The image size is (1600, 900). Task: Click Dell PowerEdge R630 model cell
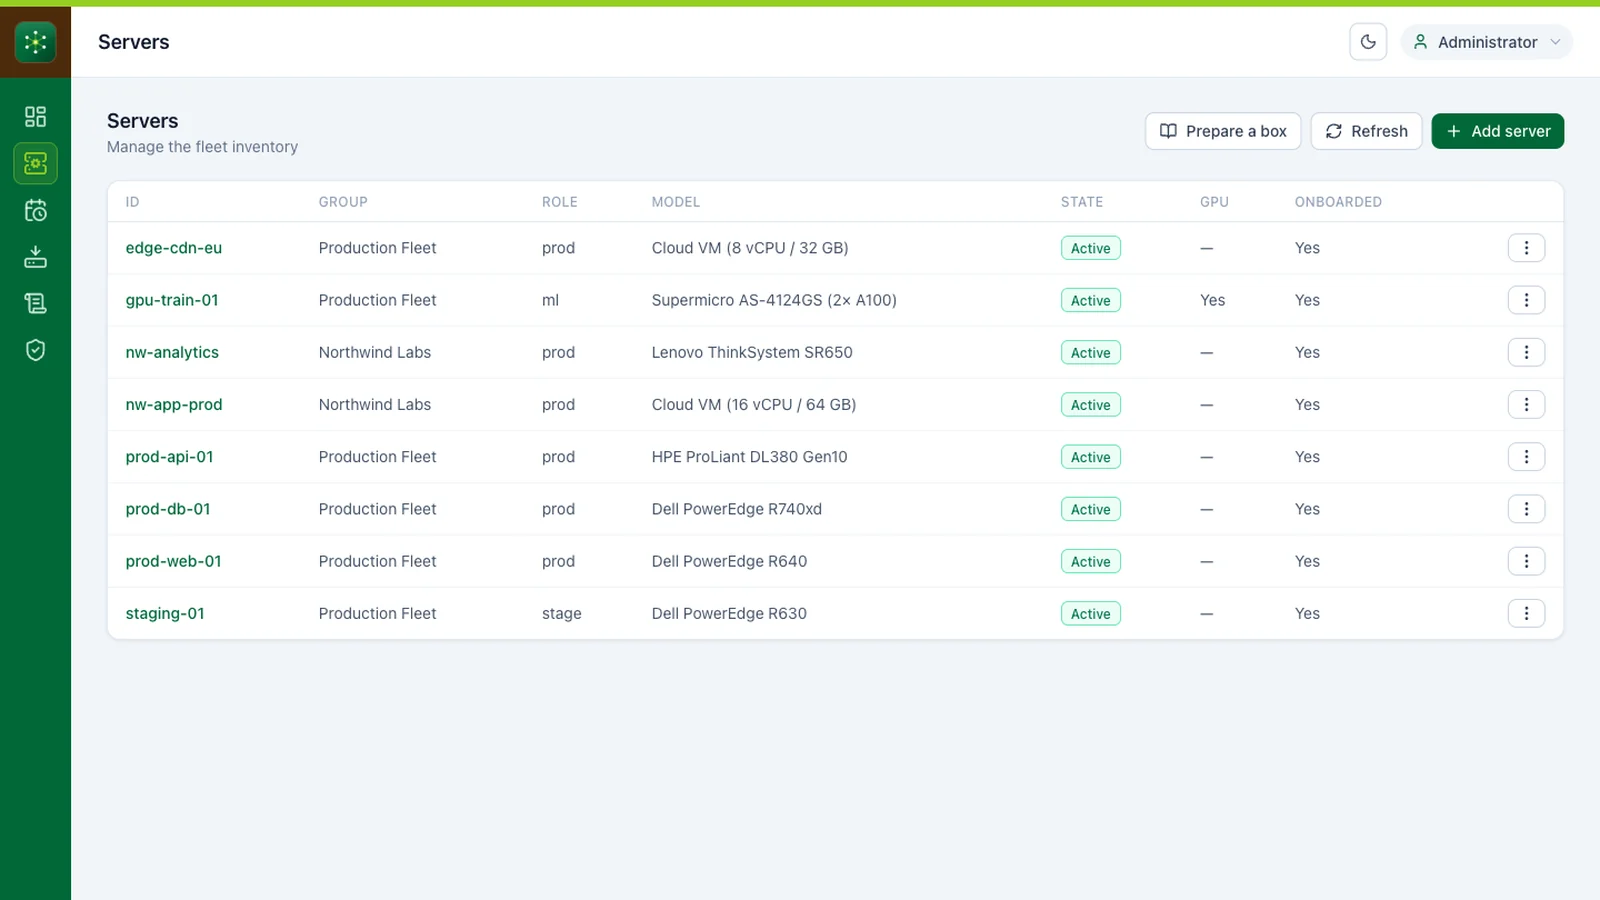(729, 613)
